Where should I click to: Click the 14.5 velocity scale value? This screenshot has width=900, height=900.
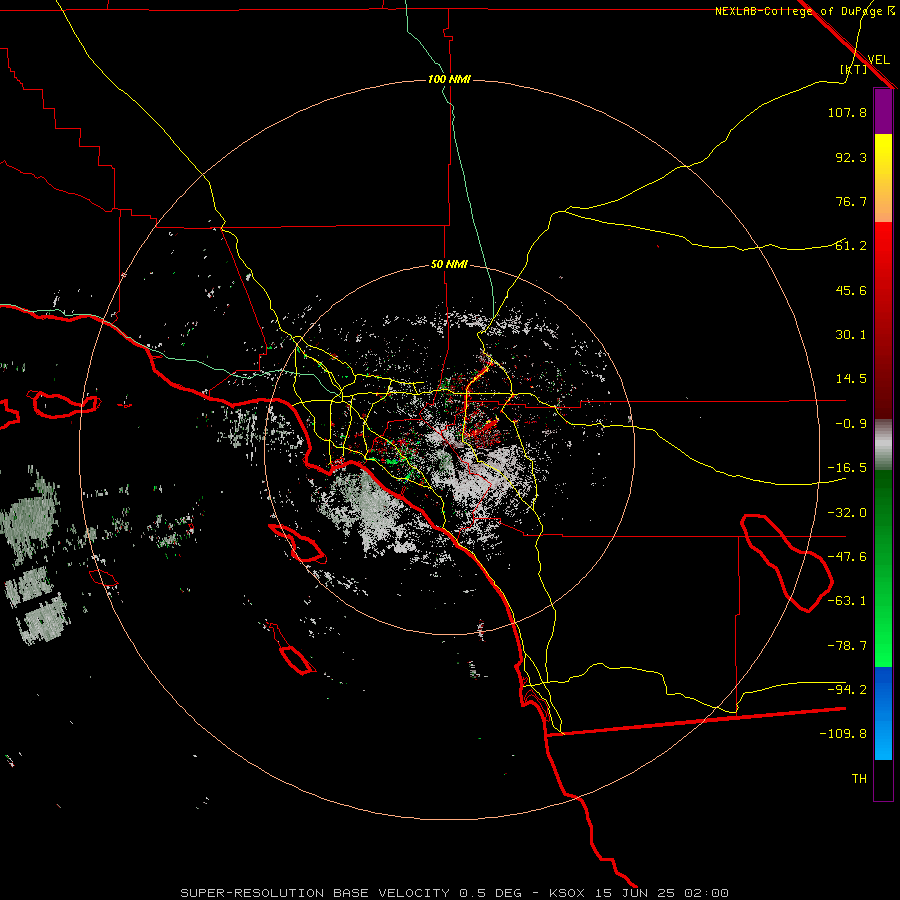coord(851,379)
